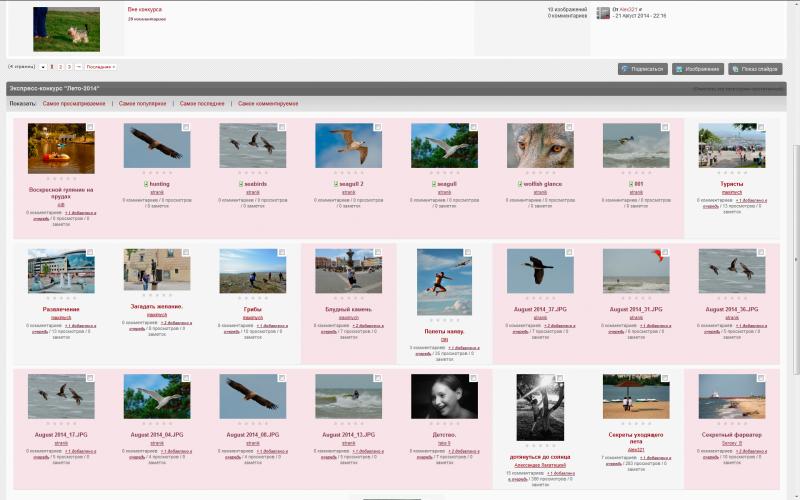800x500 pixels.
Task: Open the Вне конкурса album link
Action: click(x=145, y=10)
